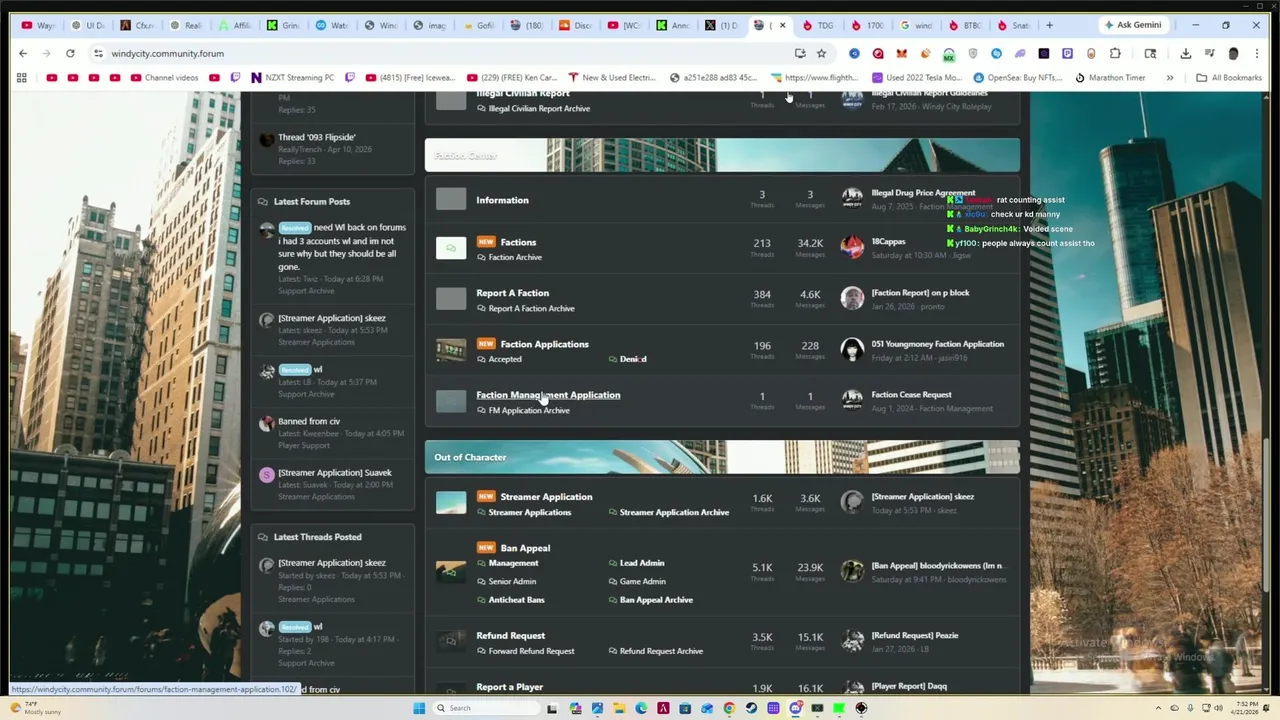
Task: Open Steam from the taskbar
Action: click(x=751, y=708)
